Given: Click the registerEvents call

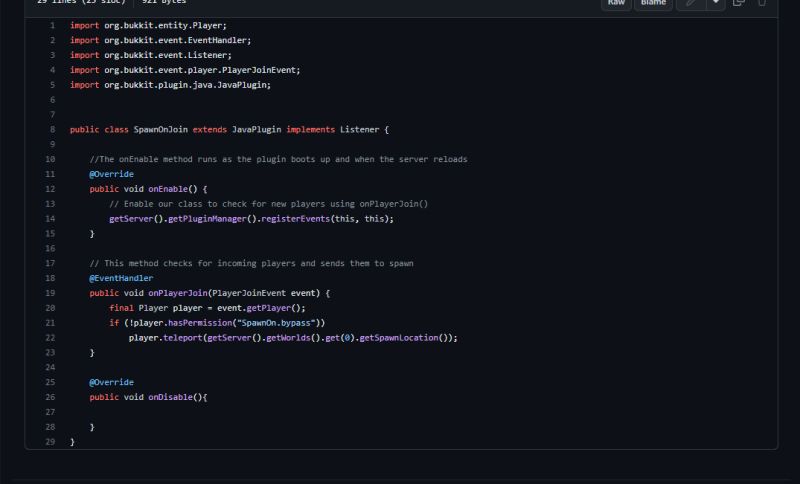Looking at the screenshot, I should point(295,219).
